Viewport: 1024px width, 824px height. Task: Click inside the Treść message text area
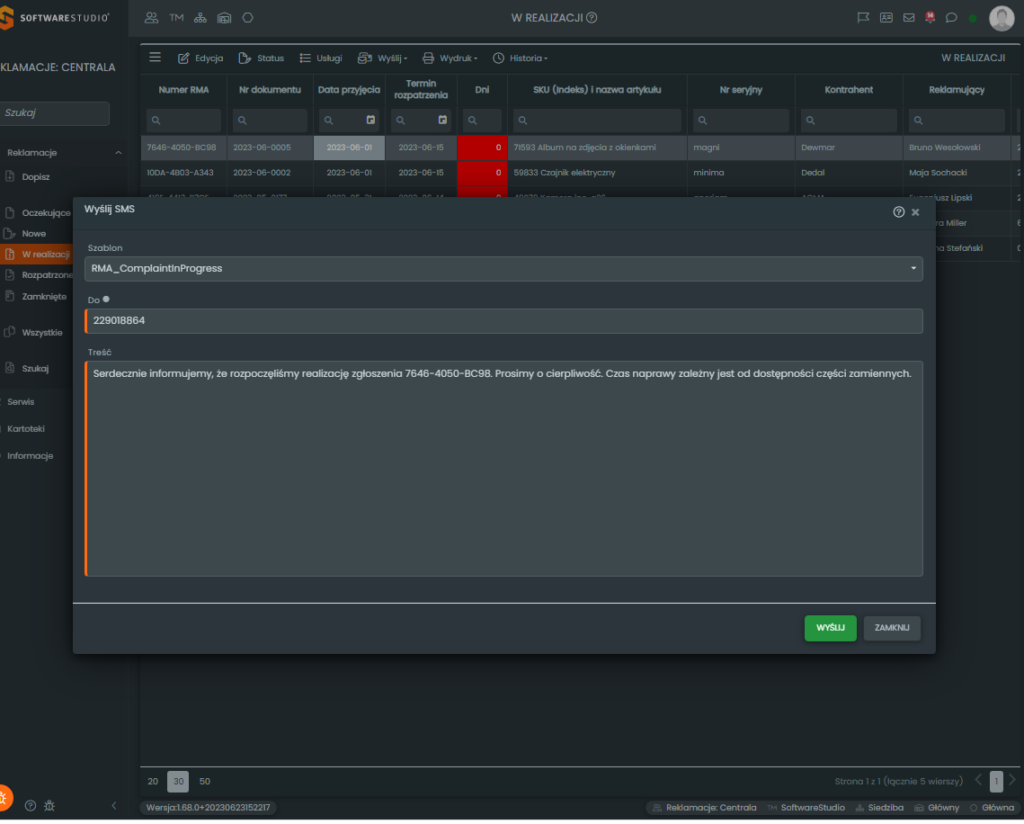[504, 470]
